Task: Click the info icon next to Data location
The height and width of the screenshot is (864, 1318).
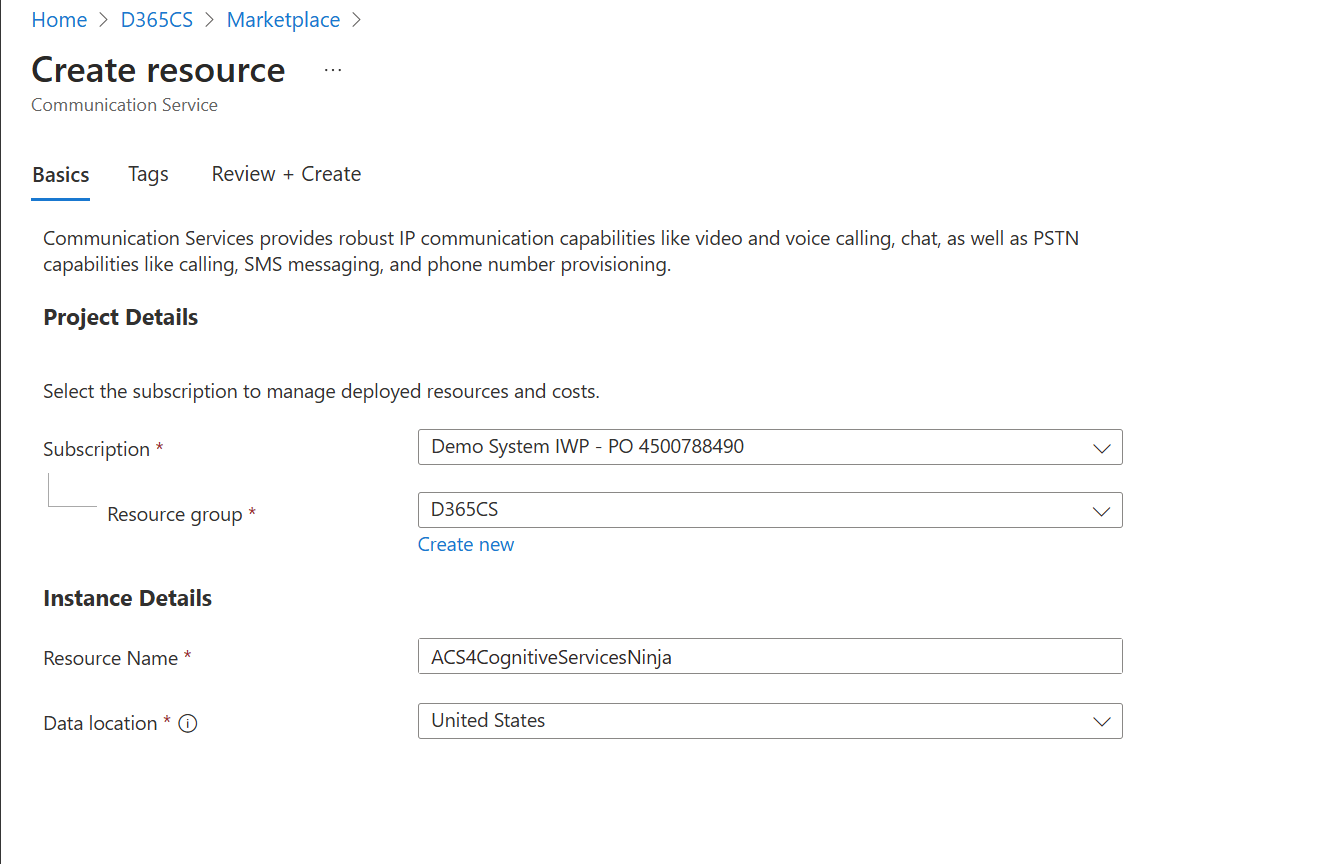Action: [x=187, y=723]
